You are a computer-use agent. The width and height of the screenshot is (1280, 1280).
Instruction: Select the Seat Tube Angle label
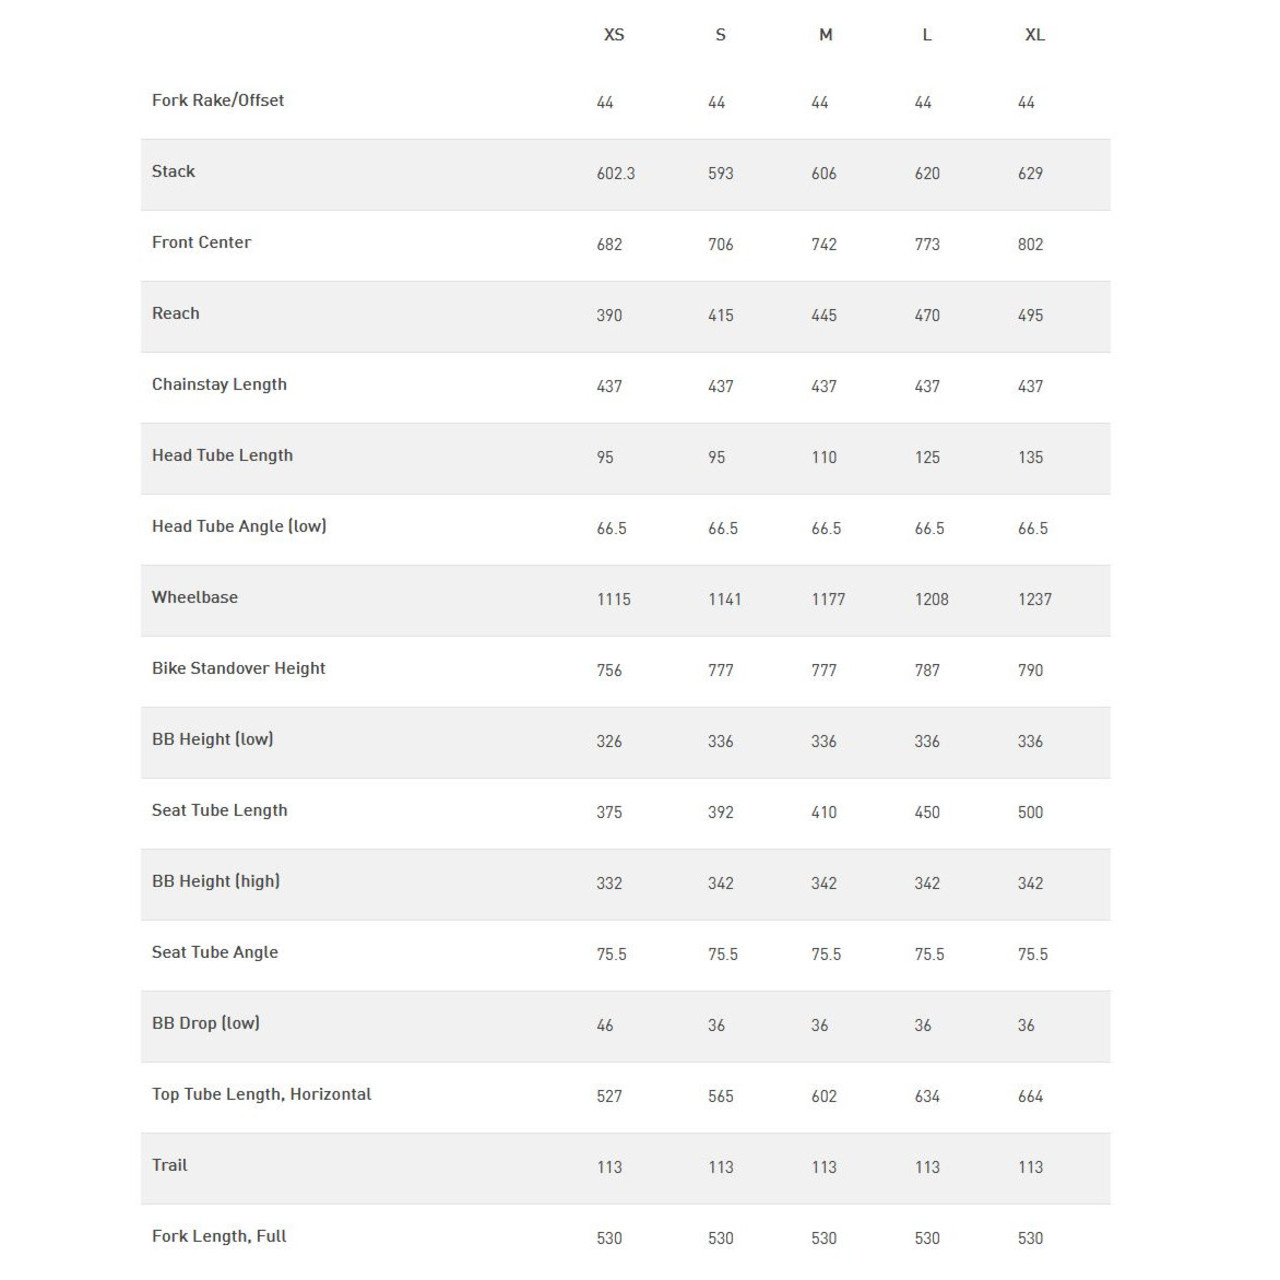point(215,953)
